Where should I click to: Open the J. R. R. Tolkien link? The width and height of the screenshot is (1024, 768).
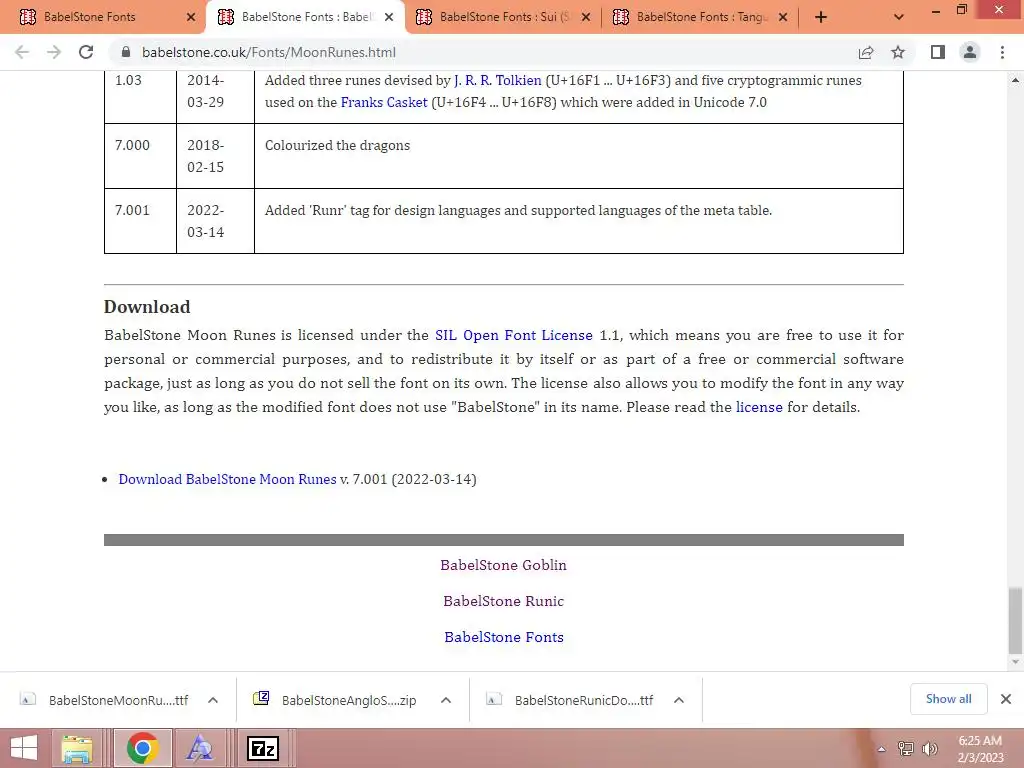(x=498, y=80)
